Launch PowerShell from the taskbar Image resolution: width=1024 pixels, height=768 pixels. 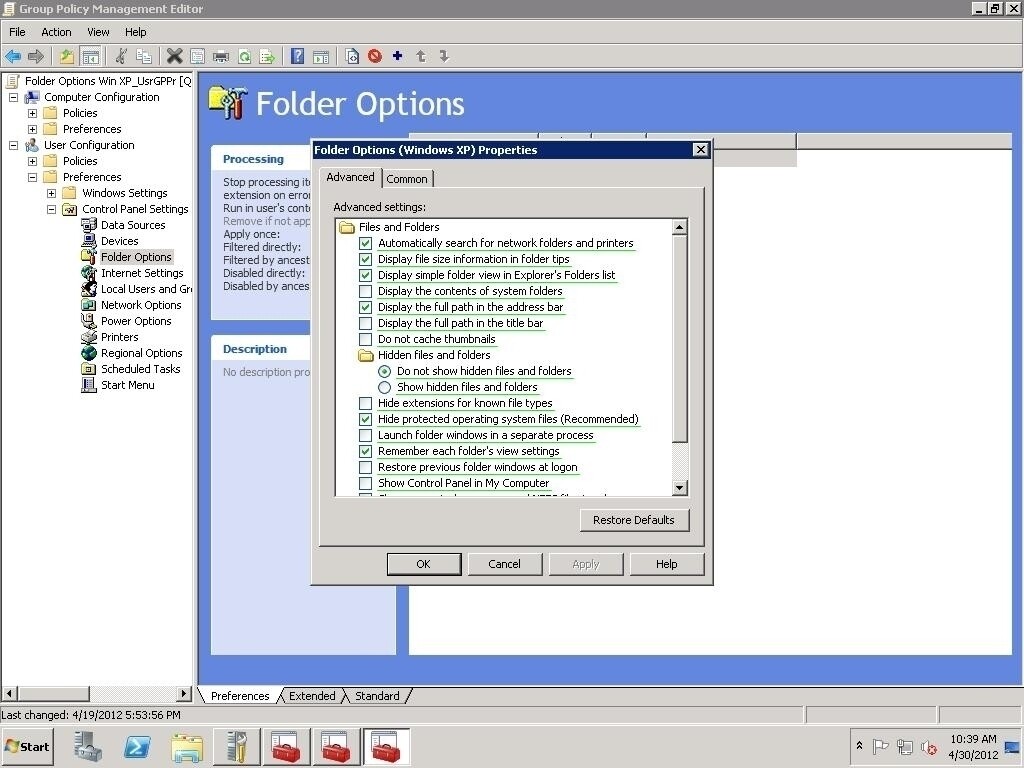point(137,747)
